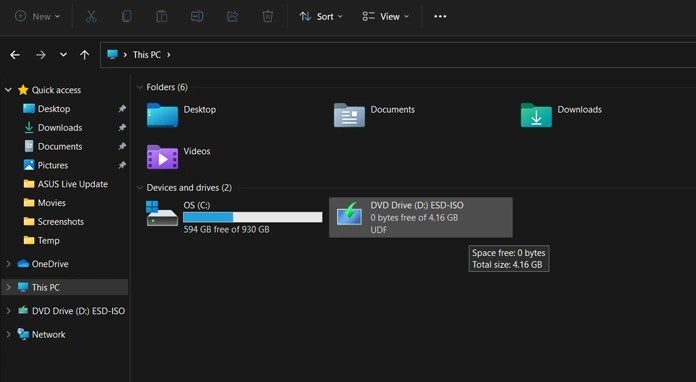Open the Sort dropdown menu
The width and height of the screenshot is (696, 382).
321,16
